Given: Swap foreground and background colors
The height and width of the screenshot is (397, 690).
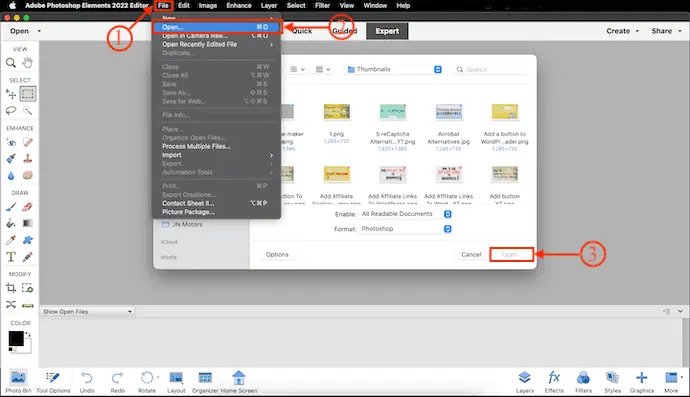Looking at the screenshot, I should tap(28, 335).
